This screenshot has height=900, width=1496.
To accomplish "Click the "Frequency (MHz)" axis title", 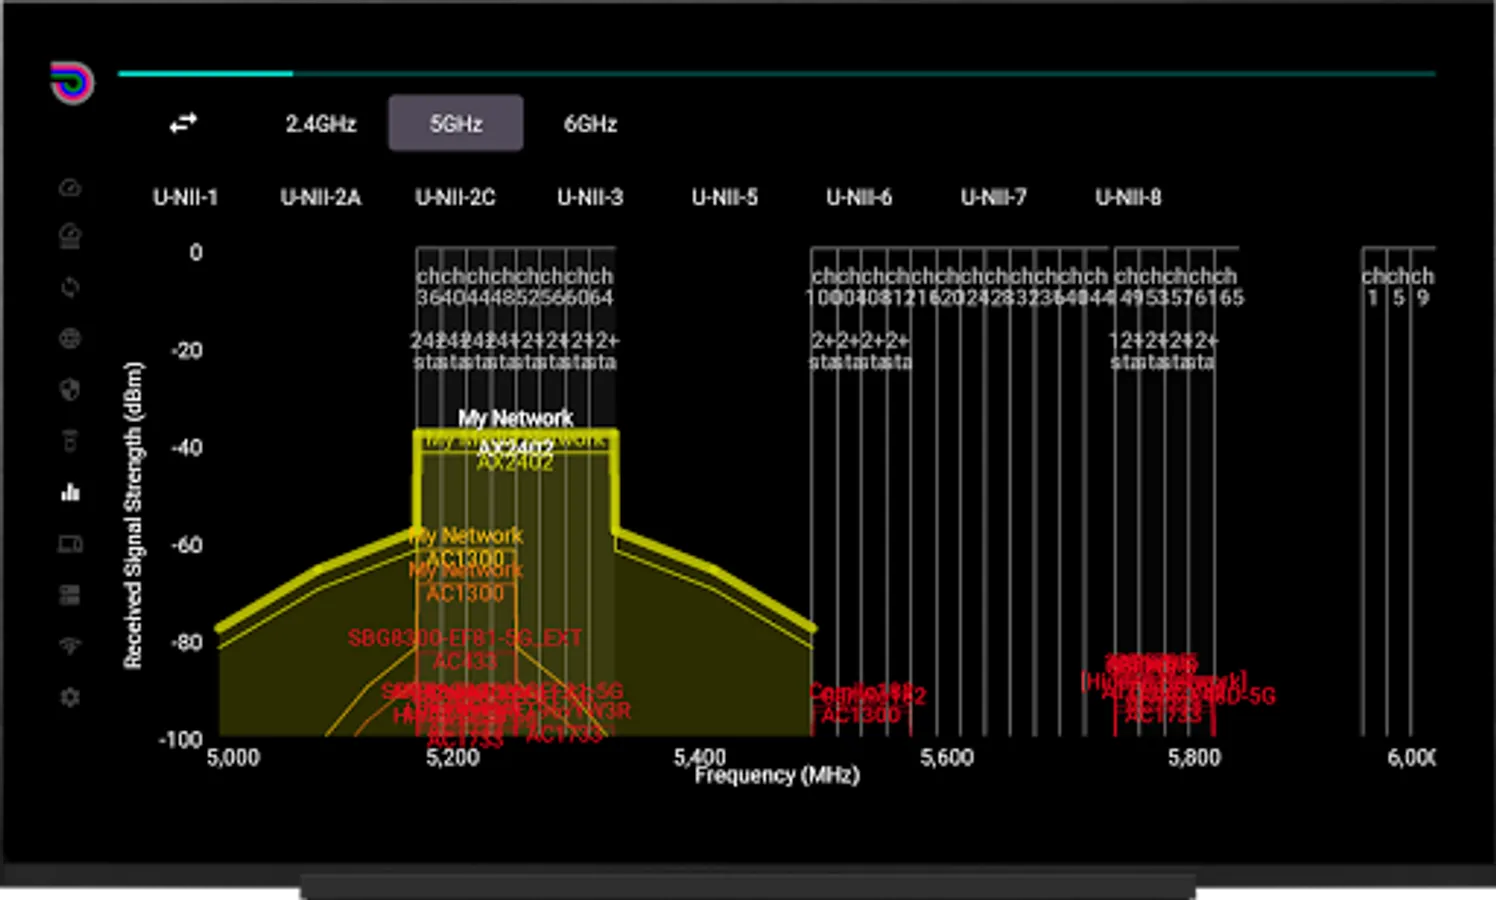I will tap(777, 775).
